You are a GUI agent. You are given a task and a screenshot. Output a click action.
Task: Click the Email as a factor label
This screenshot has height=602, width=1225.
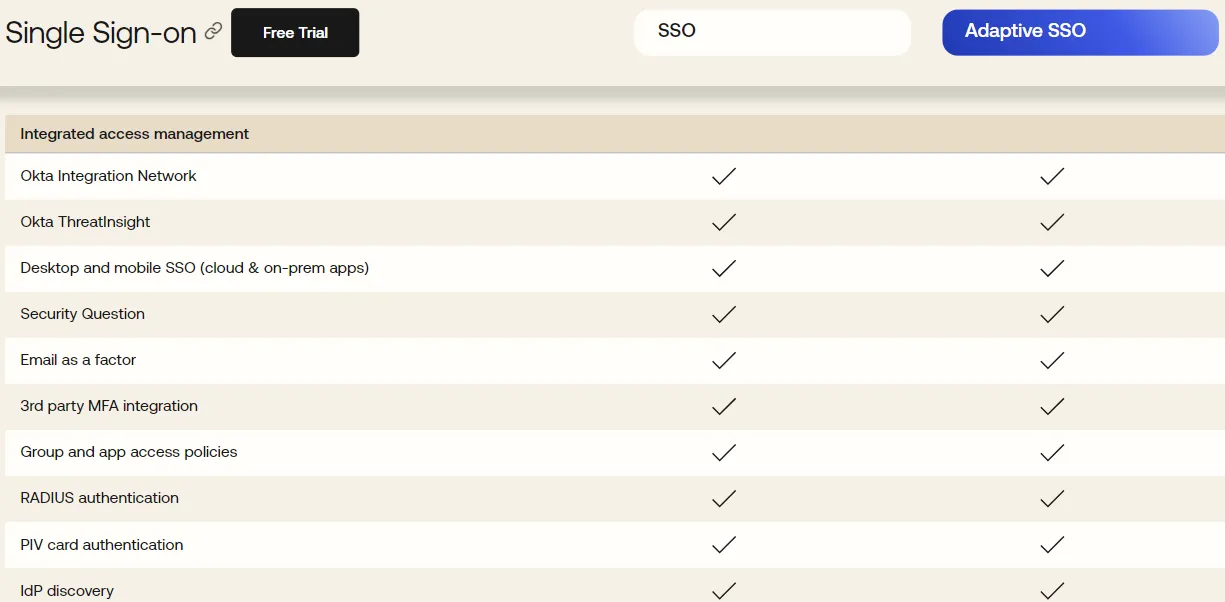click(78, 360)
